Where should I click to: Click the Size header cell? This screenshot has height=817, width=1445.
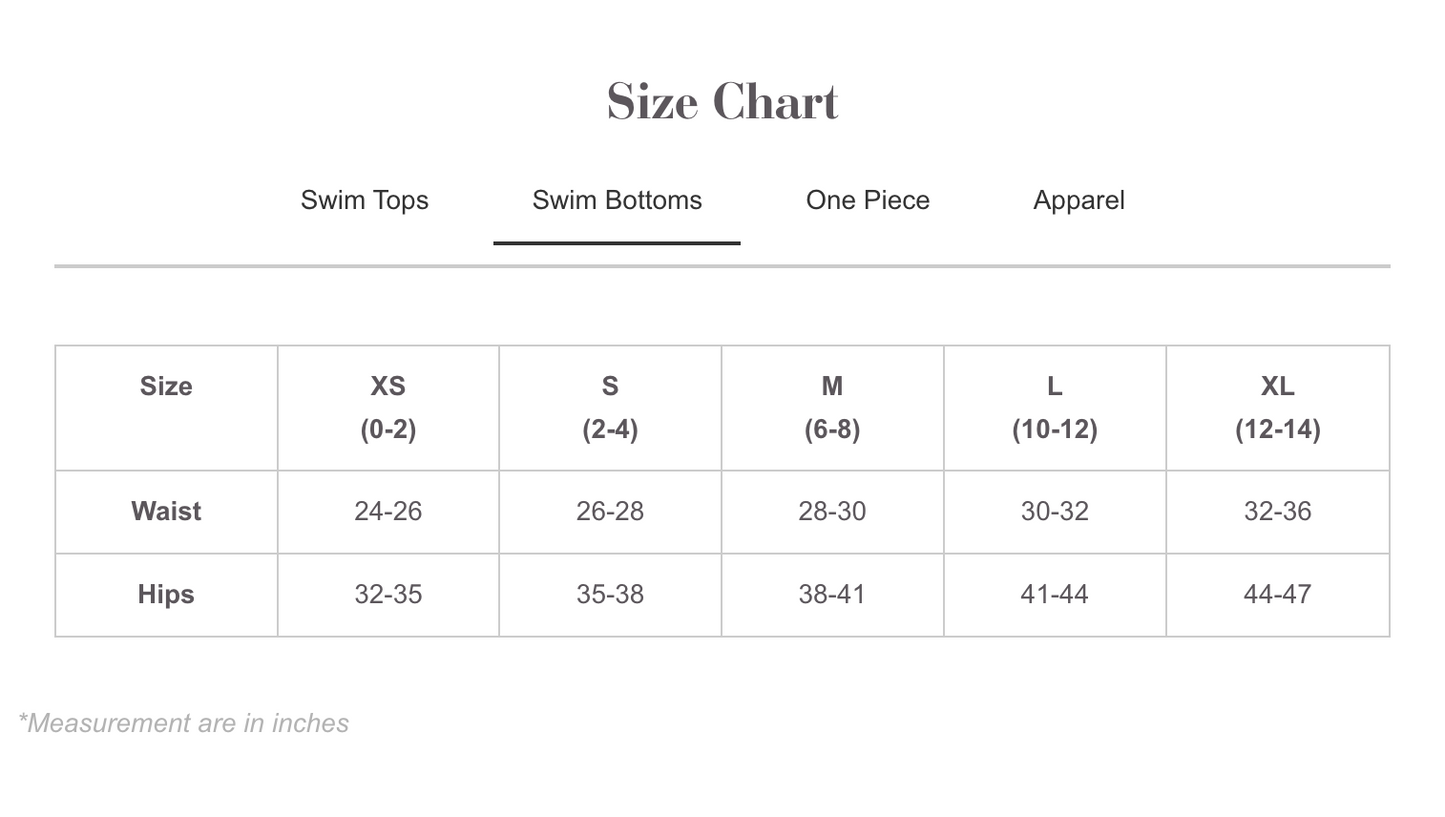(166, 386)
